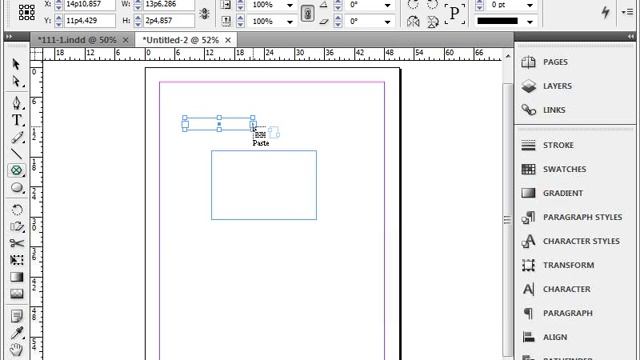Select the Pen tool
640x360 pixels.
[x=16, y=103]
